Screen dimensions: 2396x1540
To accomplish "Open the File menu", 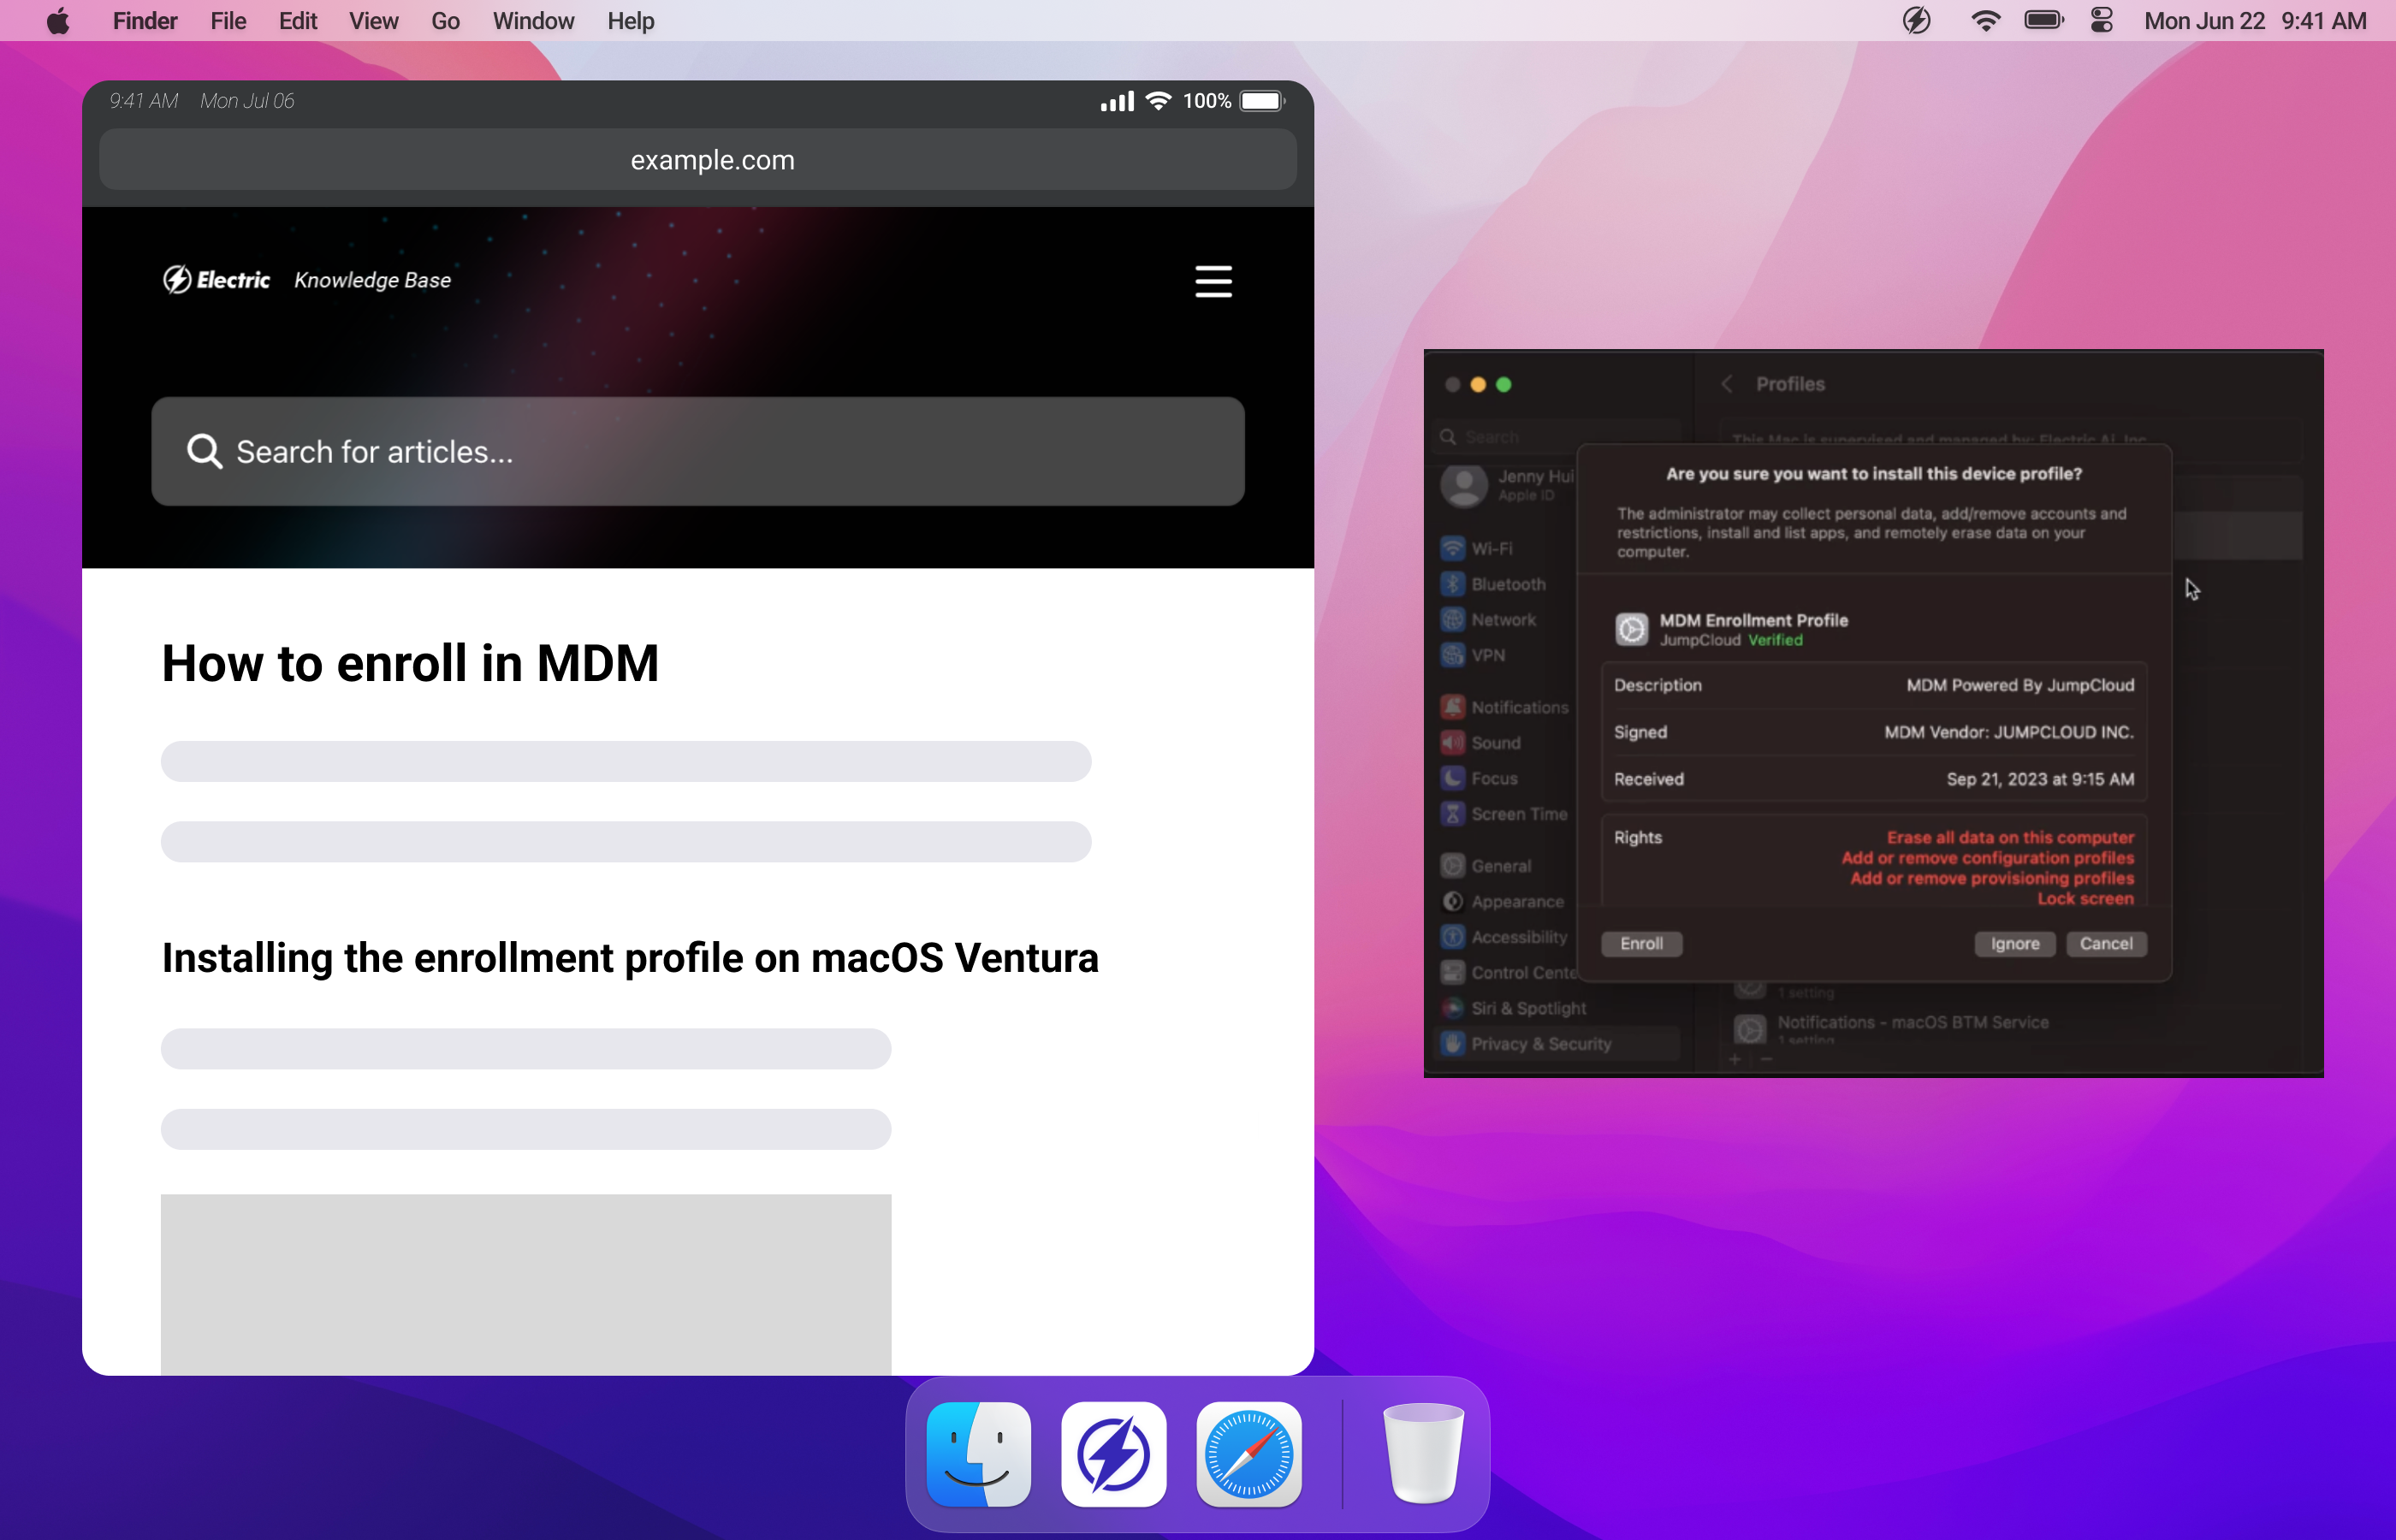I will pos(228,21).
